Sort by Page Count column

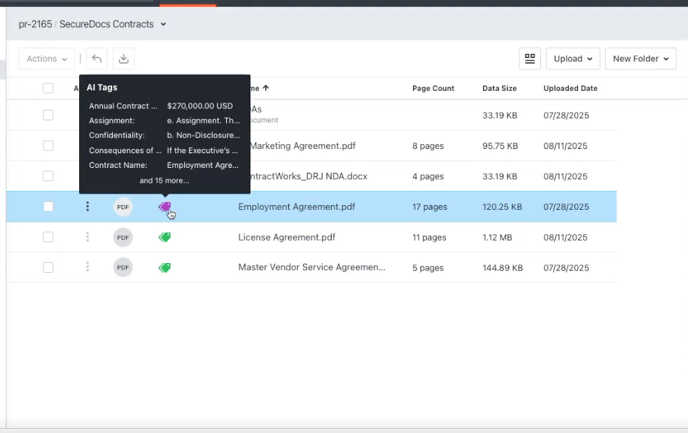tap(433, 88)
